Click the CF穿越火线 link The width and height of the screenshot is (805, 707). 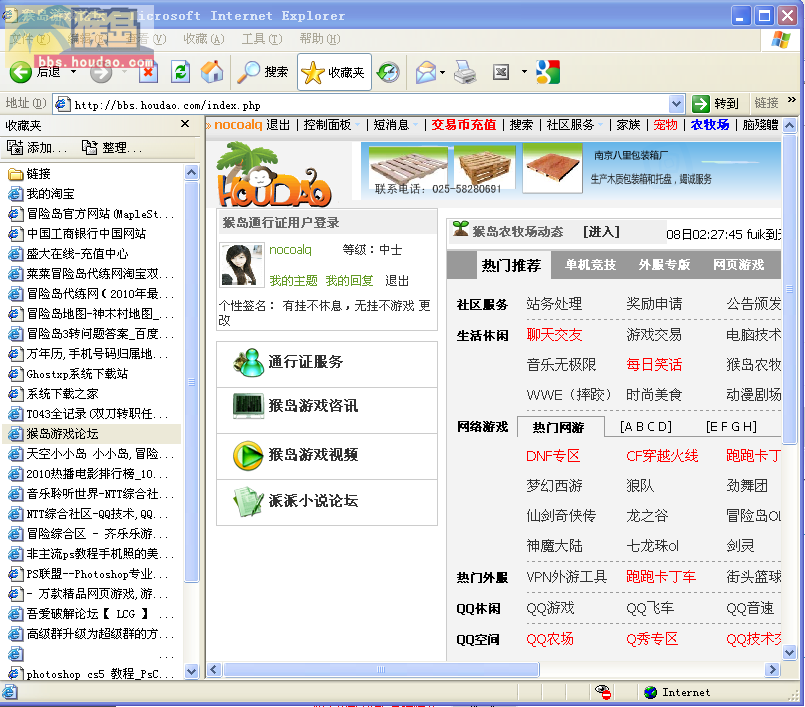tap(662, 456)
